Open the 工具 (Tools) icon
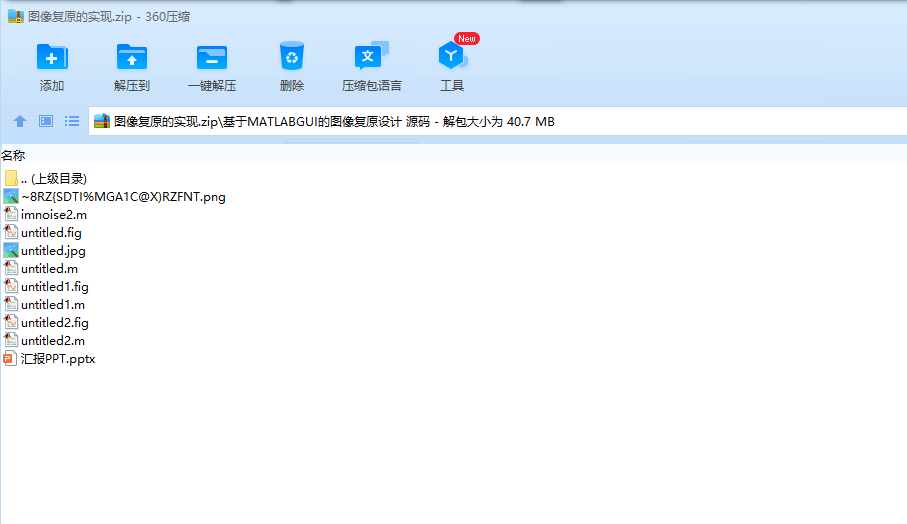Image resolution: width=907 pixels, height=524 pixels. (x=452, y=56)
